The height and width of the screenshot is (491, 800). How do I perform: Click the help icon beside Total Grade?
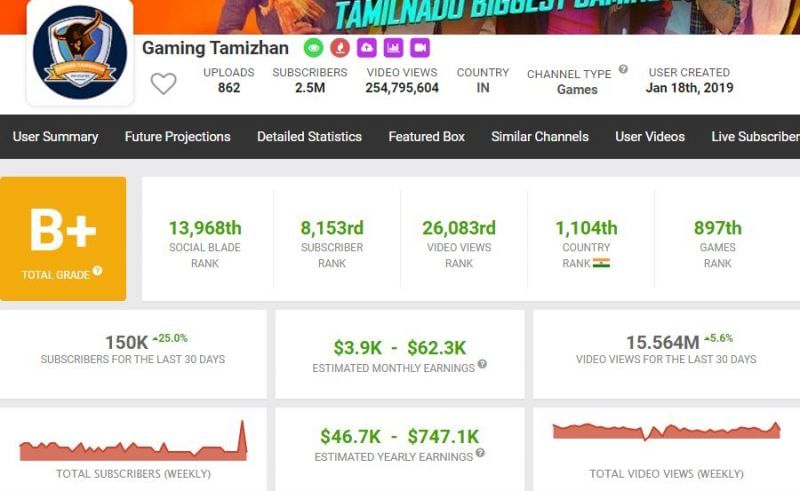click(97, 271)
